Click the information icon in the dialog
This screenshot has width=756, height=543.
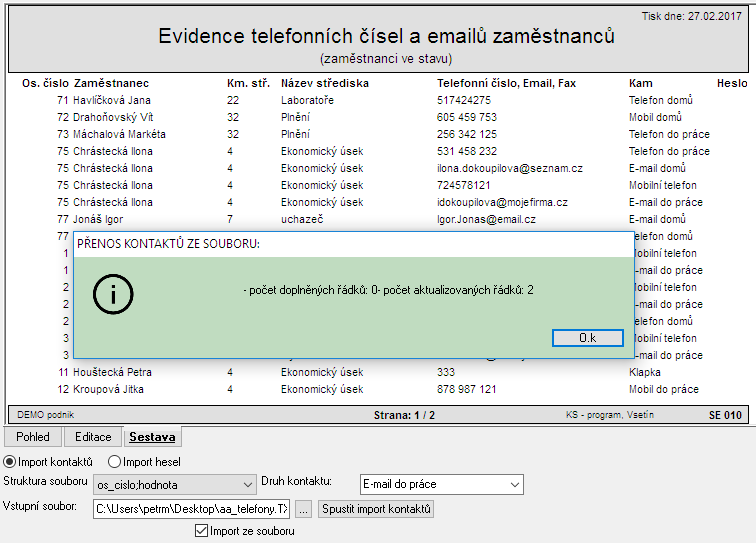point(113,294)
